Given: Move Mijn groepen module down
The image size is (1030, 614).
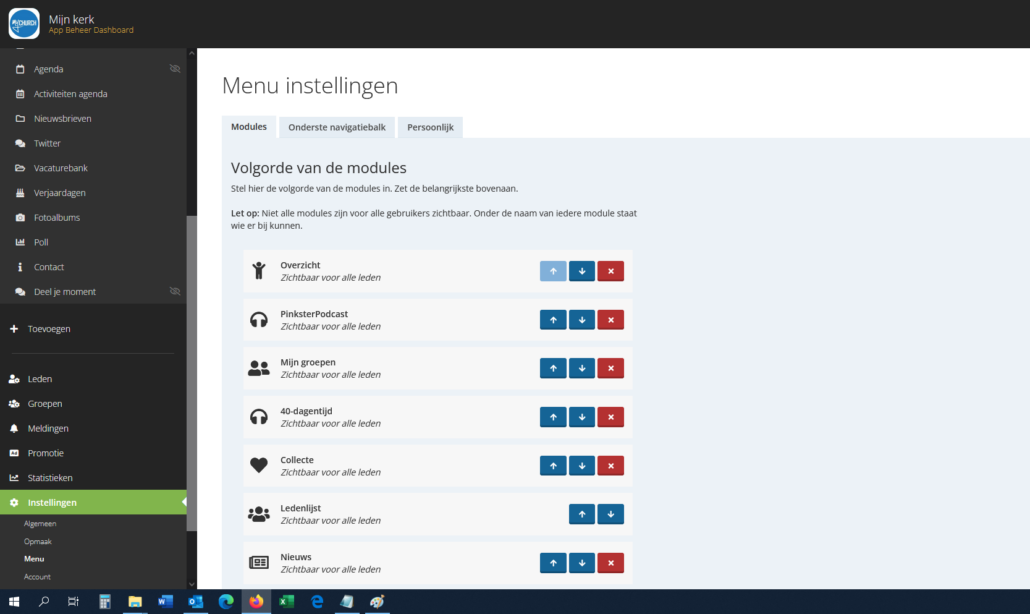Looking at the screenshot, I should coord(581,368).
